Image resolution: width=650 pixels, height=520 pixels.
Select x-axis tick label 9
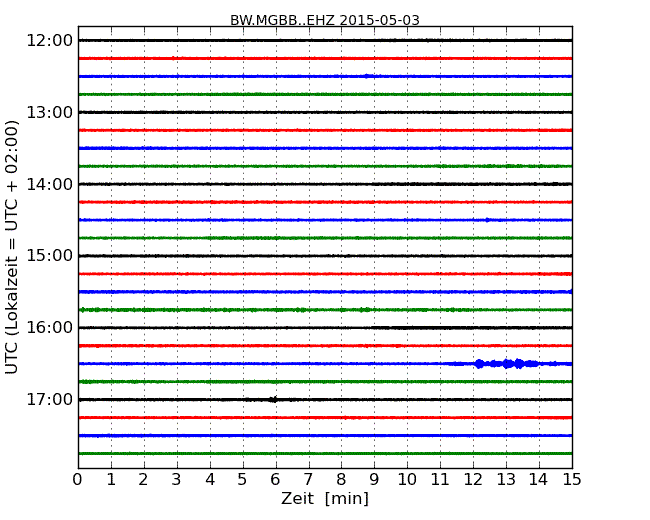pyautogui.click(x=374, y=480)
